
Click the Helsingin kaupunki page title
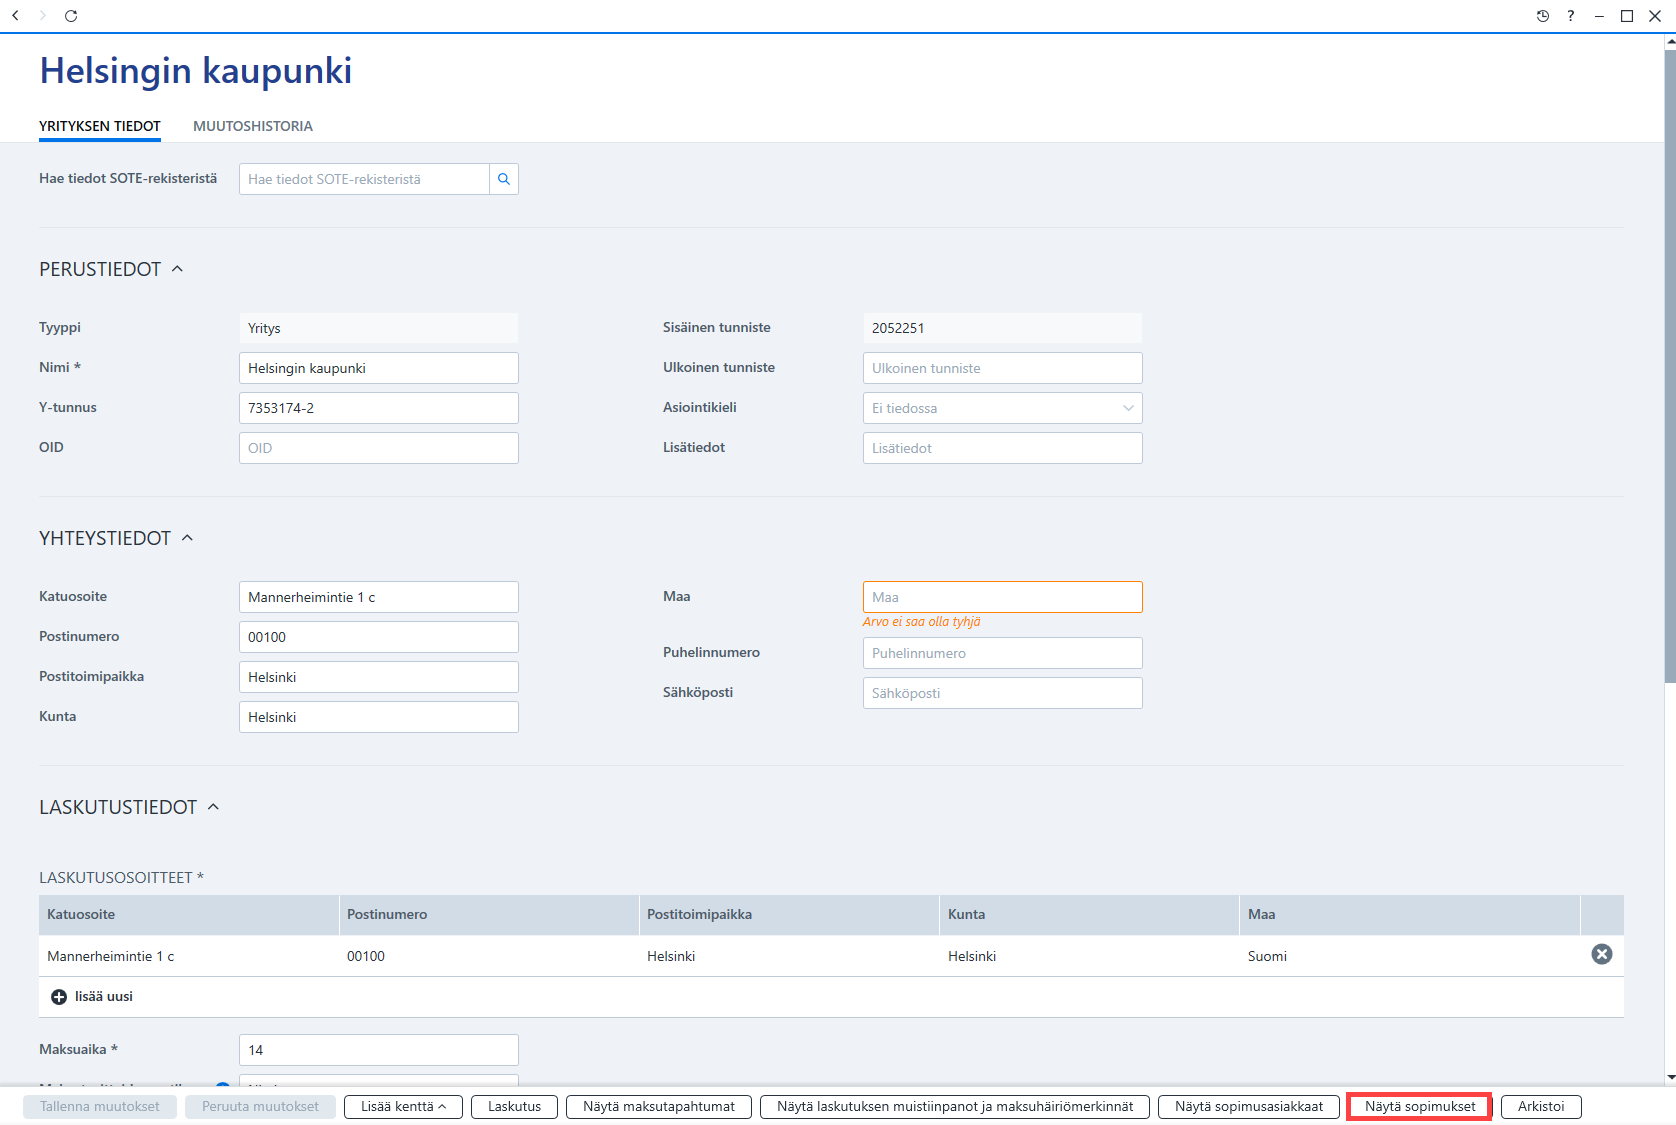pos(196,71)
